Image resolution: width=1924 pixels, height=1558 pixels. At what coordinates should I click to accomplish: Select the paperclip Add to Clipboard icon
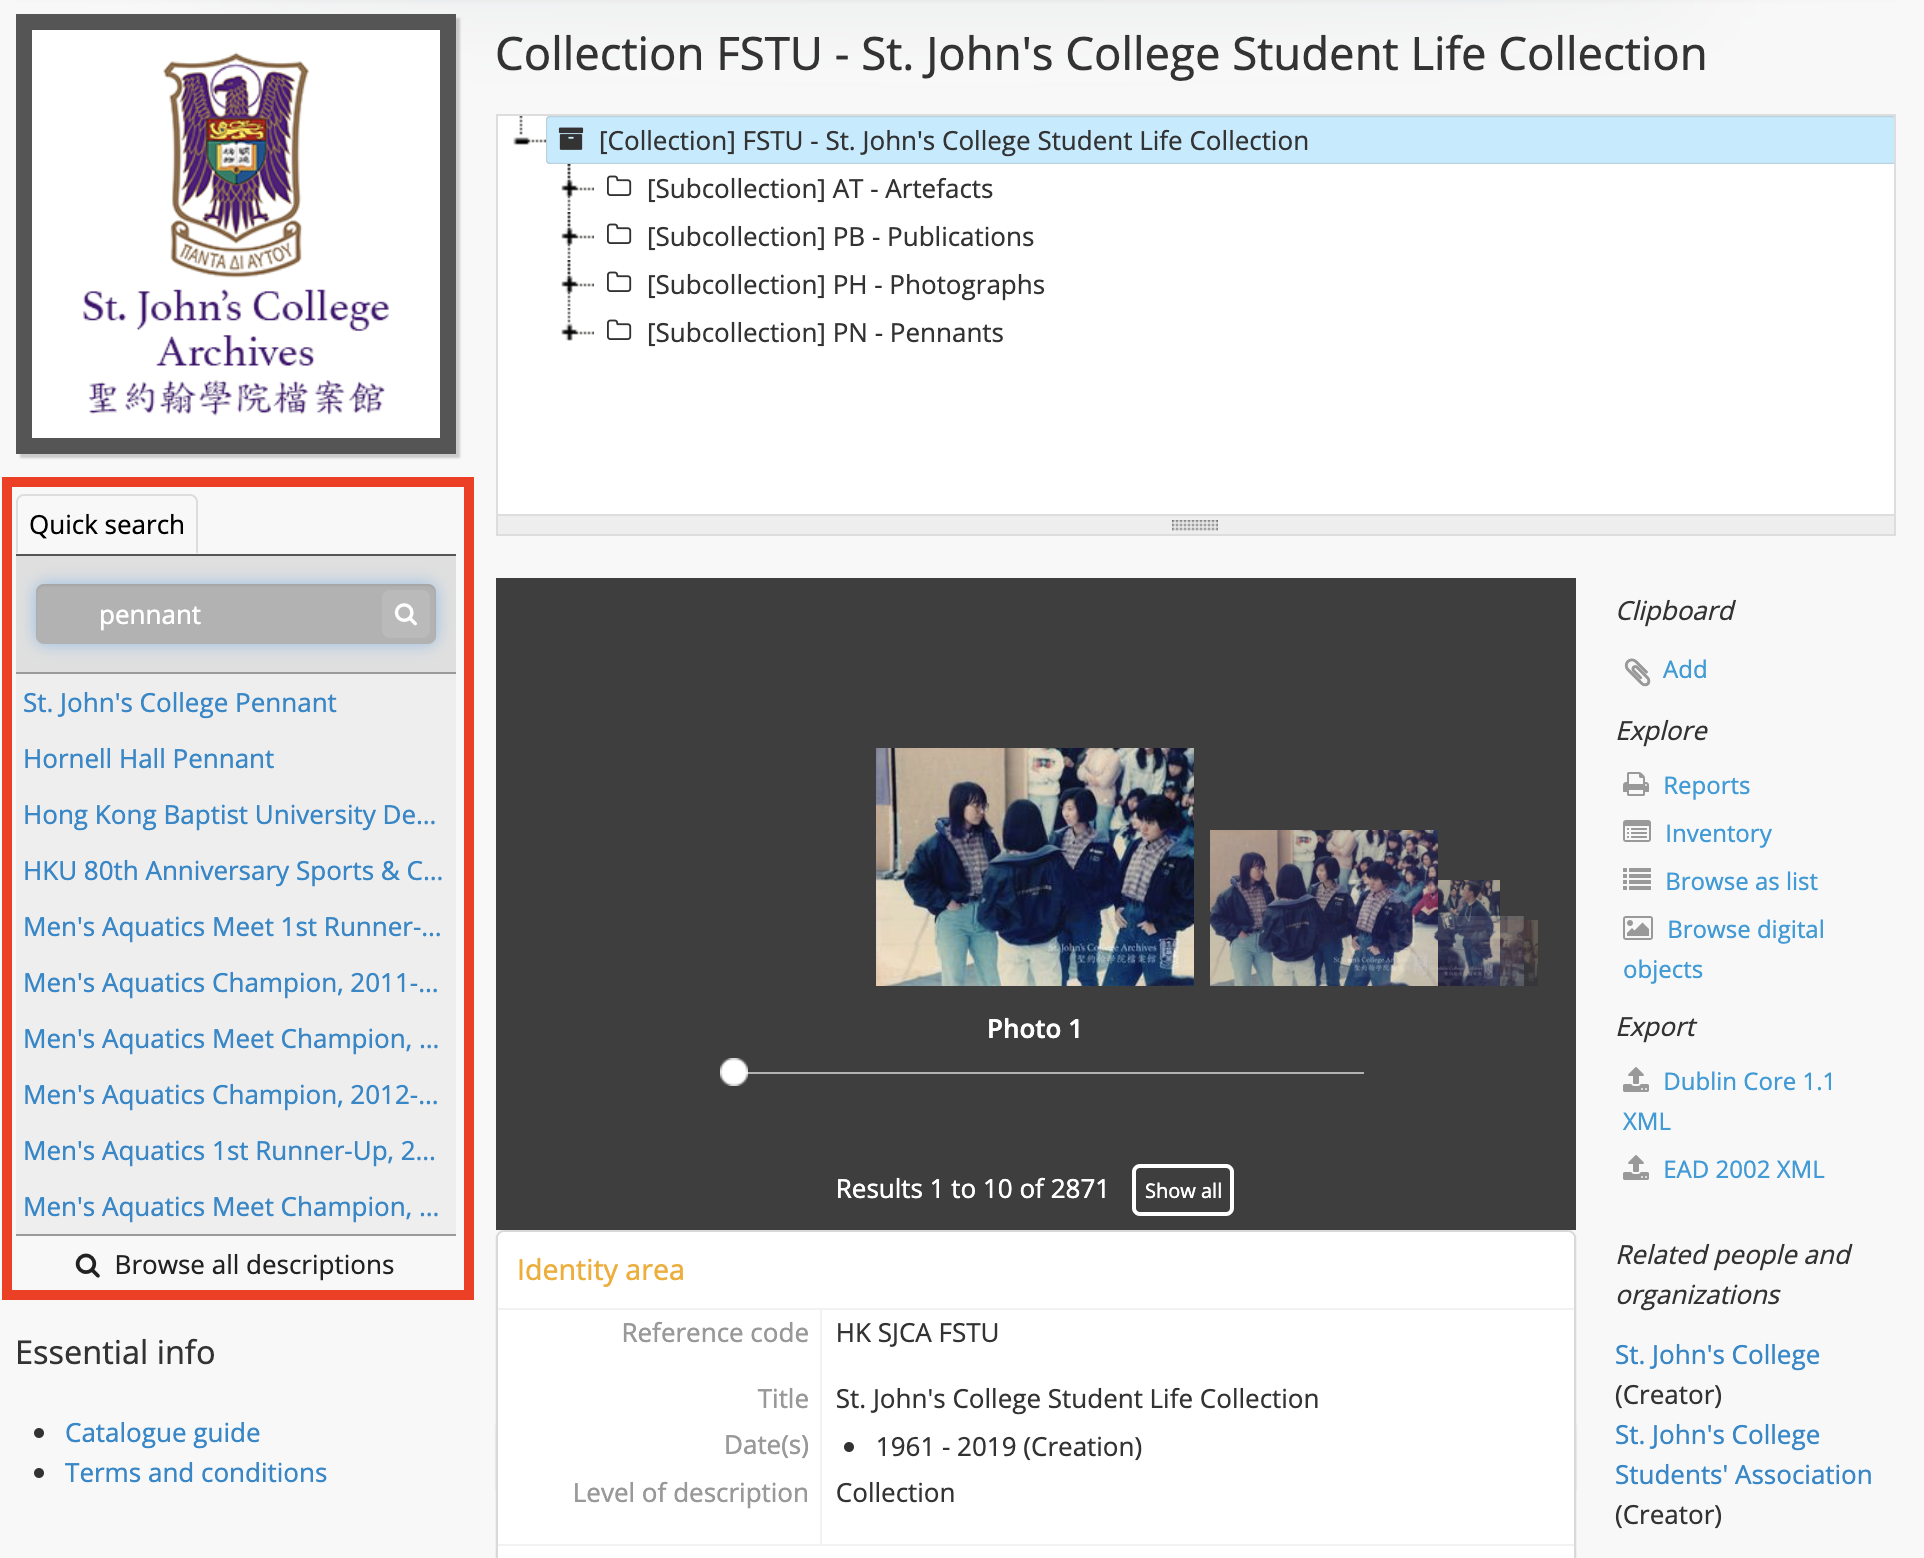point(1637,670)
